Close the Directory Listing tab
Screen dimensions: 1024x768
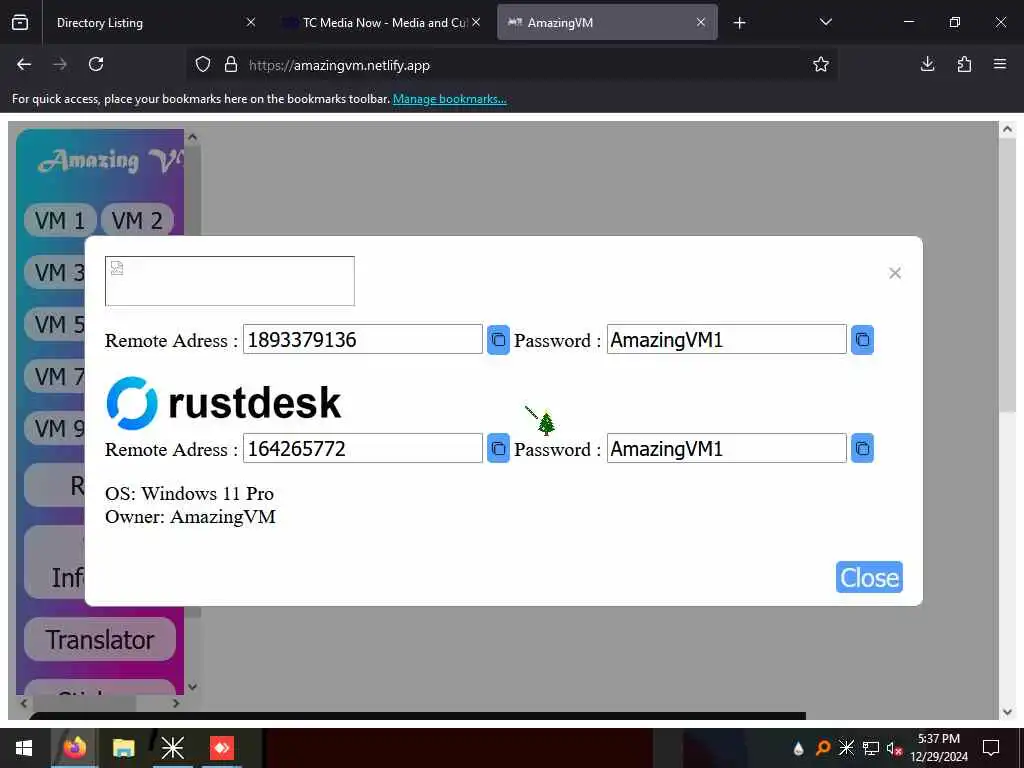251,22
